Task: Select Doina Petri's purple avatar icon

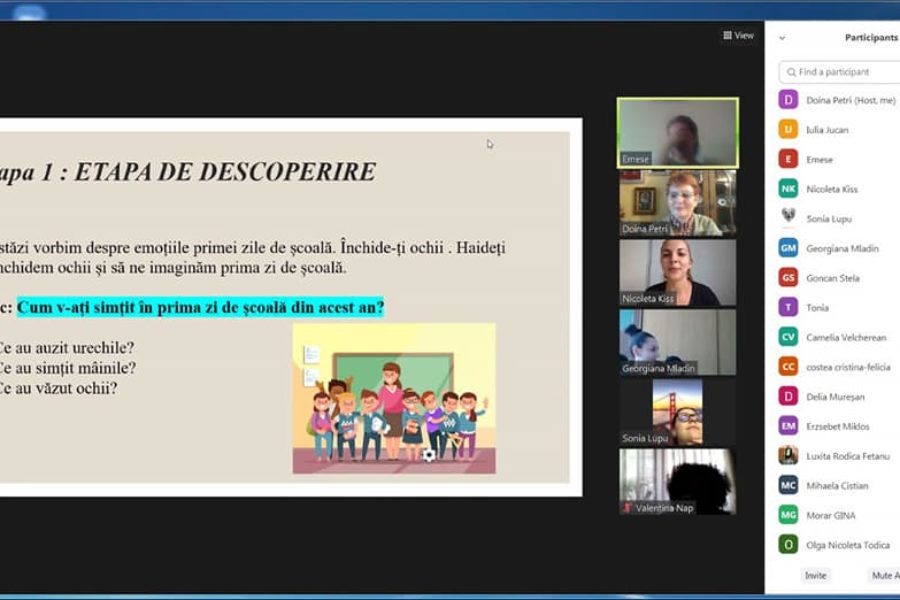Action: point(788,100)
